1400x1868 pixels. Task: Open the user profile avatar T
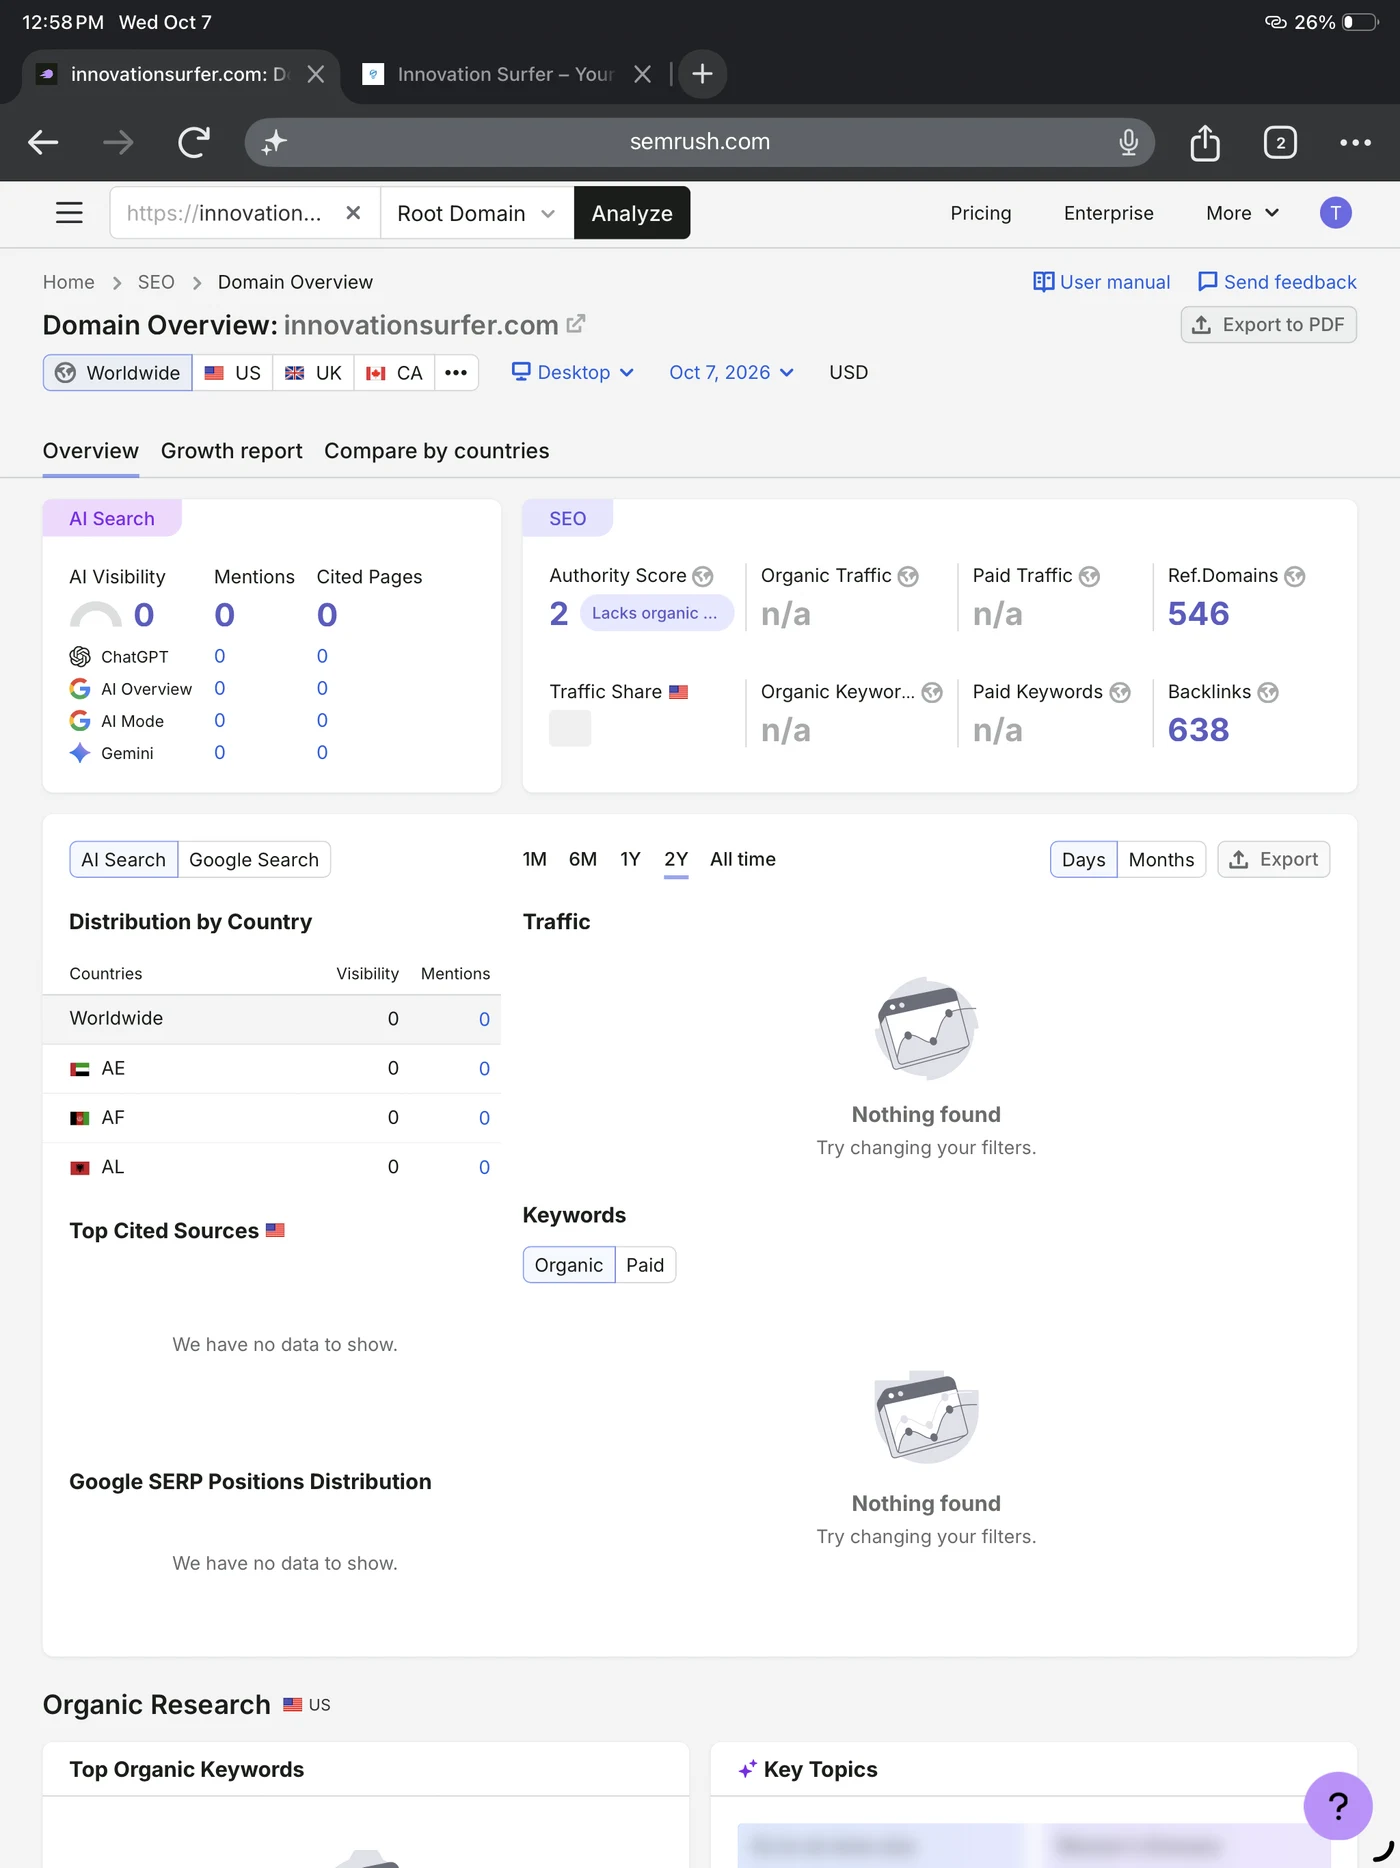click(x=1335, y=213)
